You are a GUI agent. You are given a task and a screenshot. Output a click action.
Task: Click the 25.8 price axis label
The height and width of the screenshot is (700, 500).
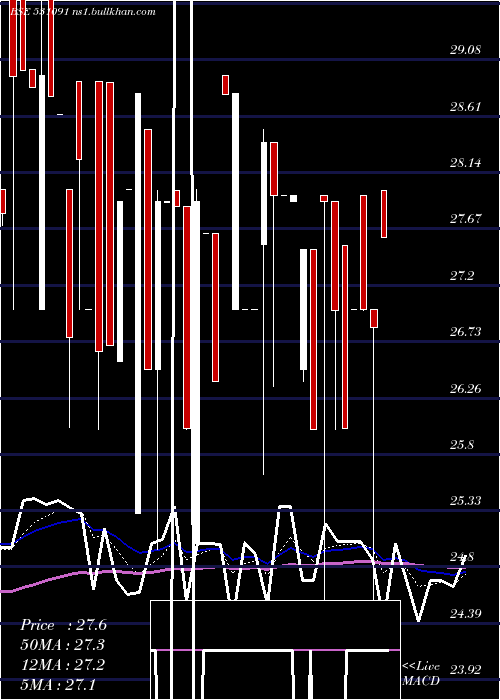click(462, 445)
